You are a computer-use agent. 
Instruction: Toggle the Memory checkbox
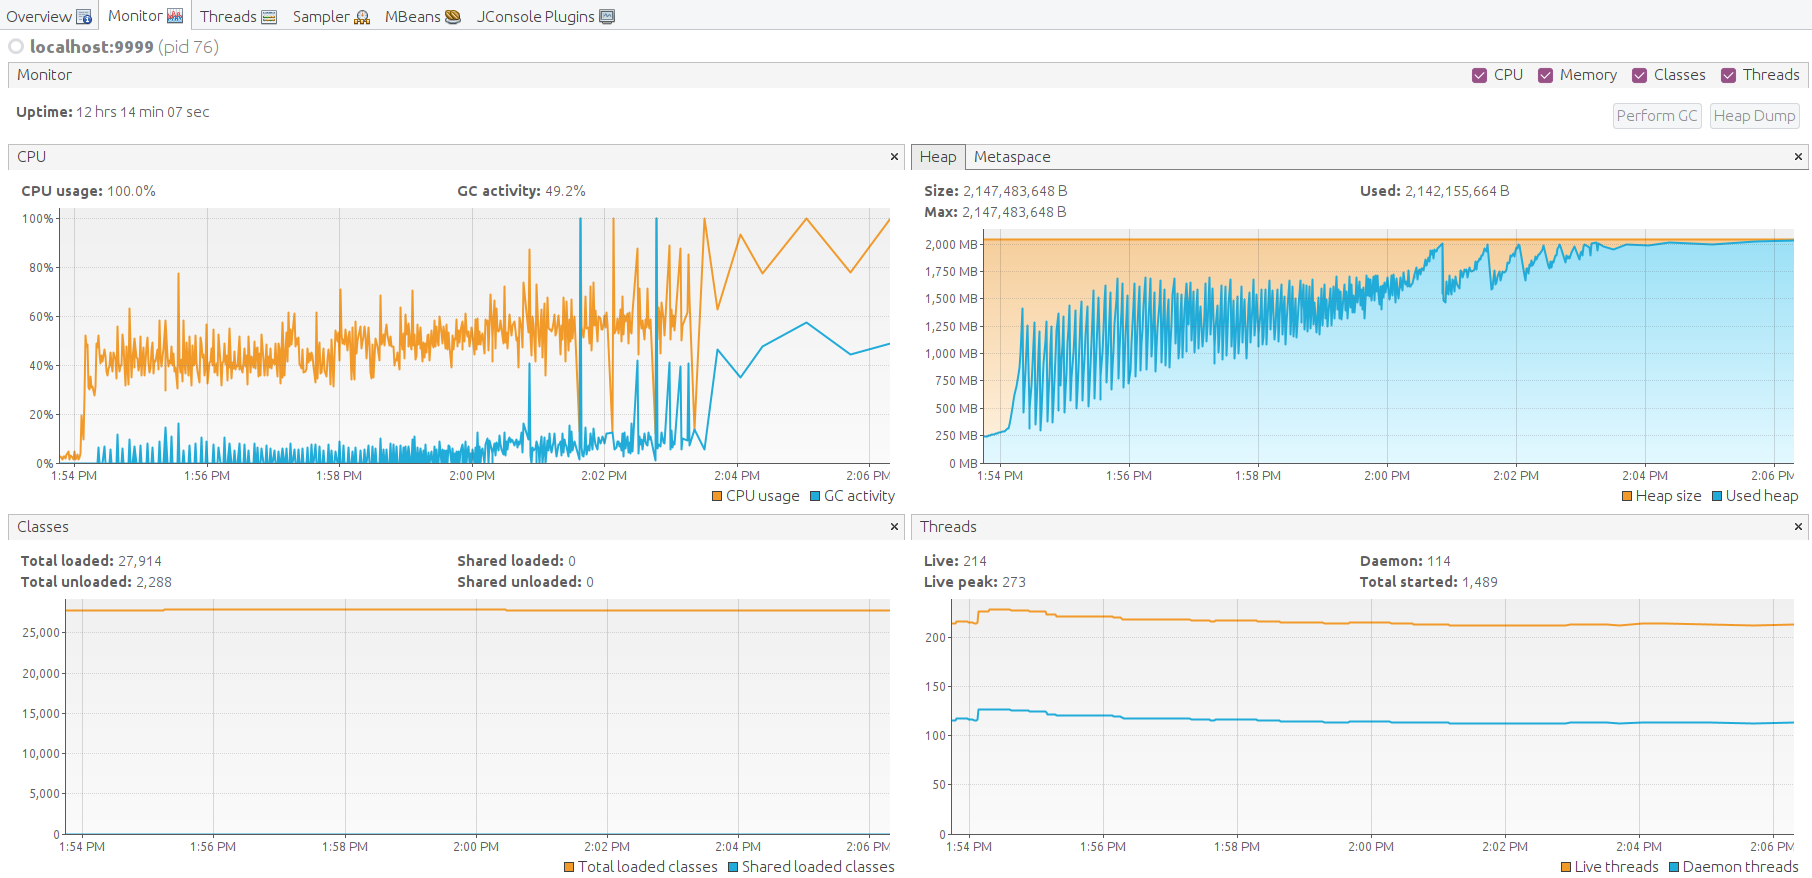click(1546, 76)
